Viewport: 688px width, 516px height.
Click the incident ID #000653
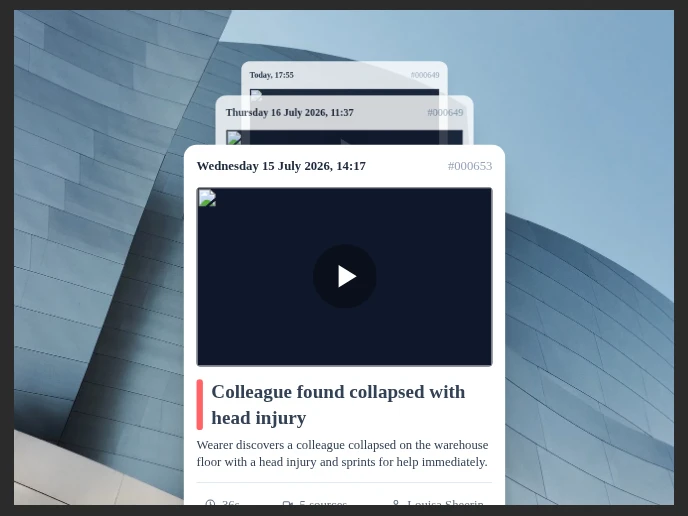pos(470,166)
